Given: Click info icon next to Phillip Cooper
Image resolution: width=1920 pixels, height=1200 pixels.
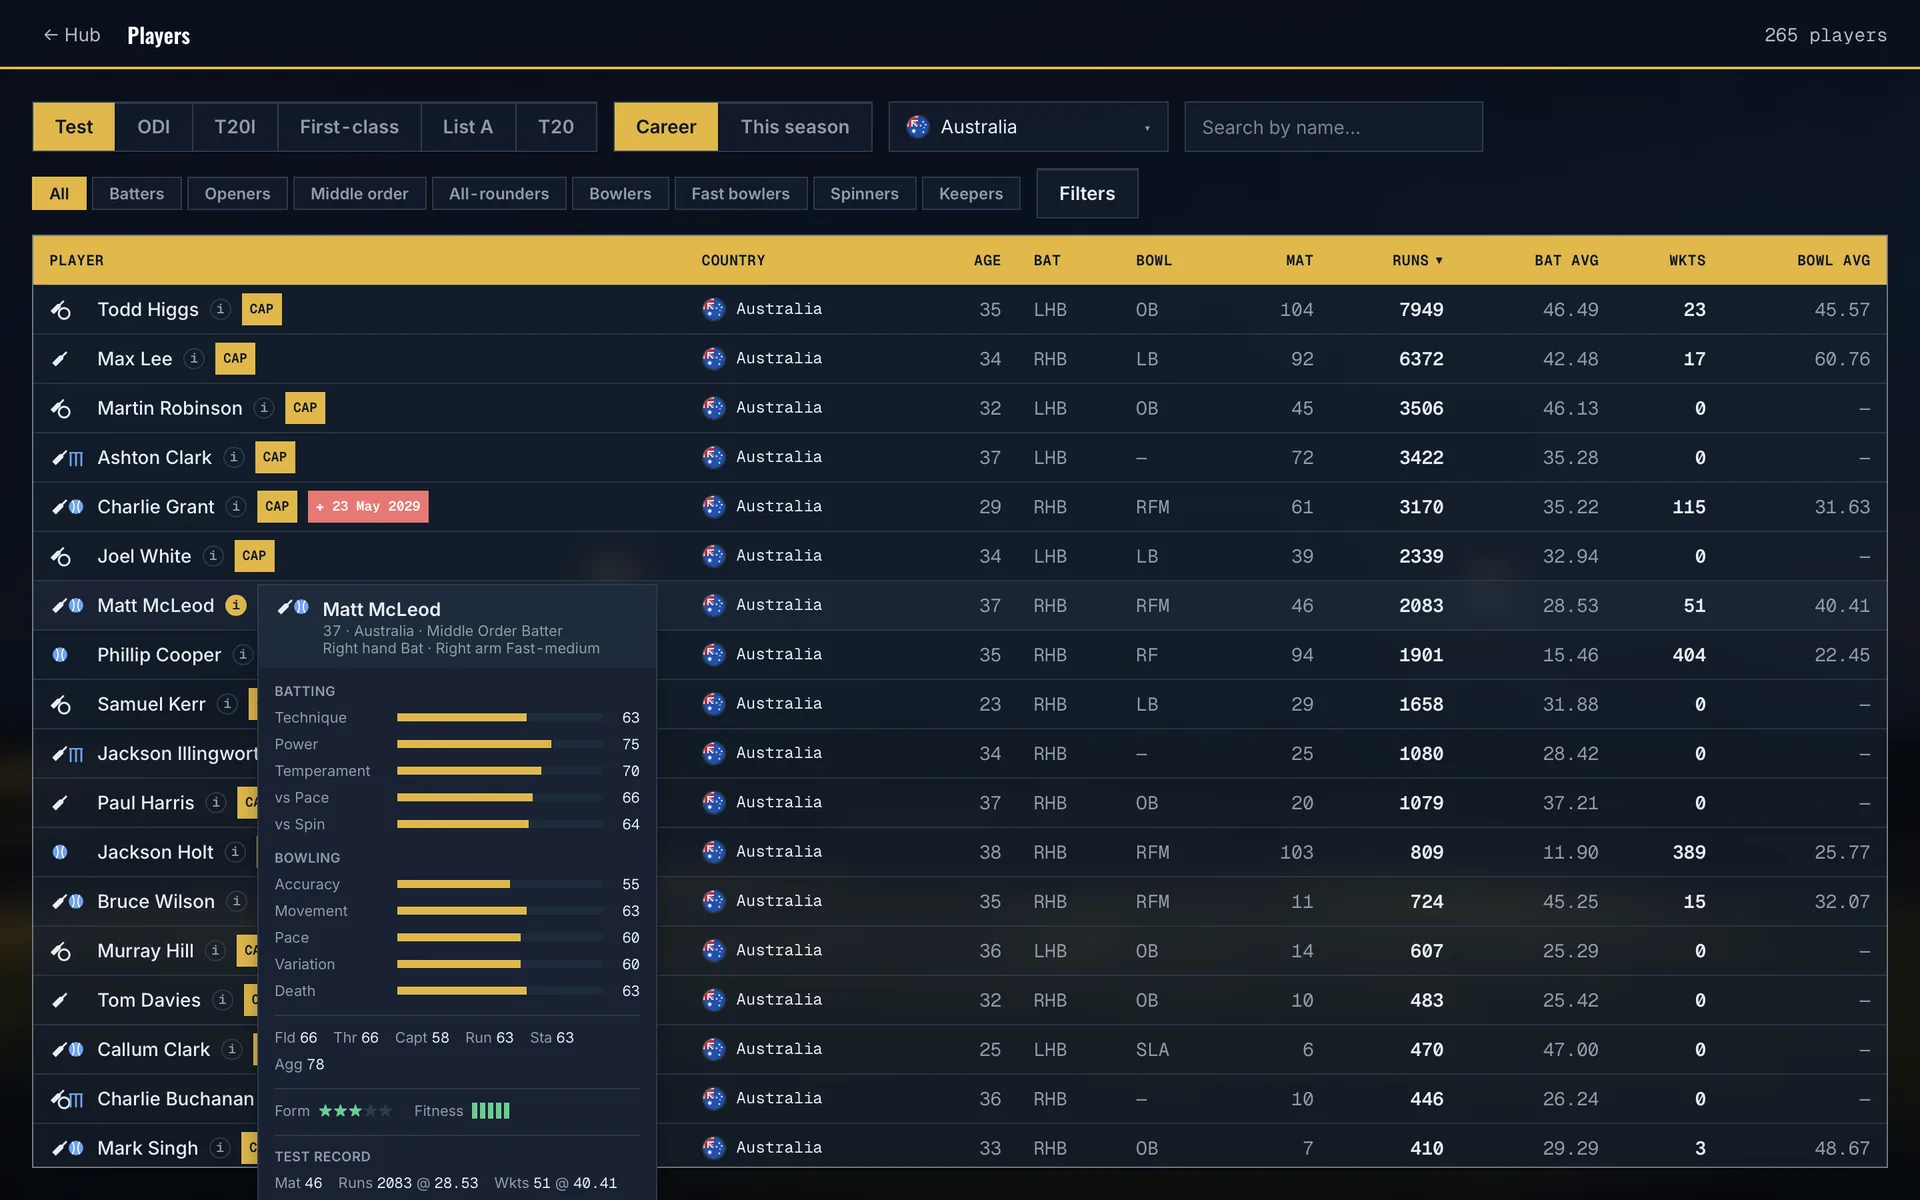Looking at the screenshot, I should pyautogui.click(x=243, y=654).
